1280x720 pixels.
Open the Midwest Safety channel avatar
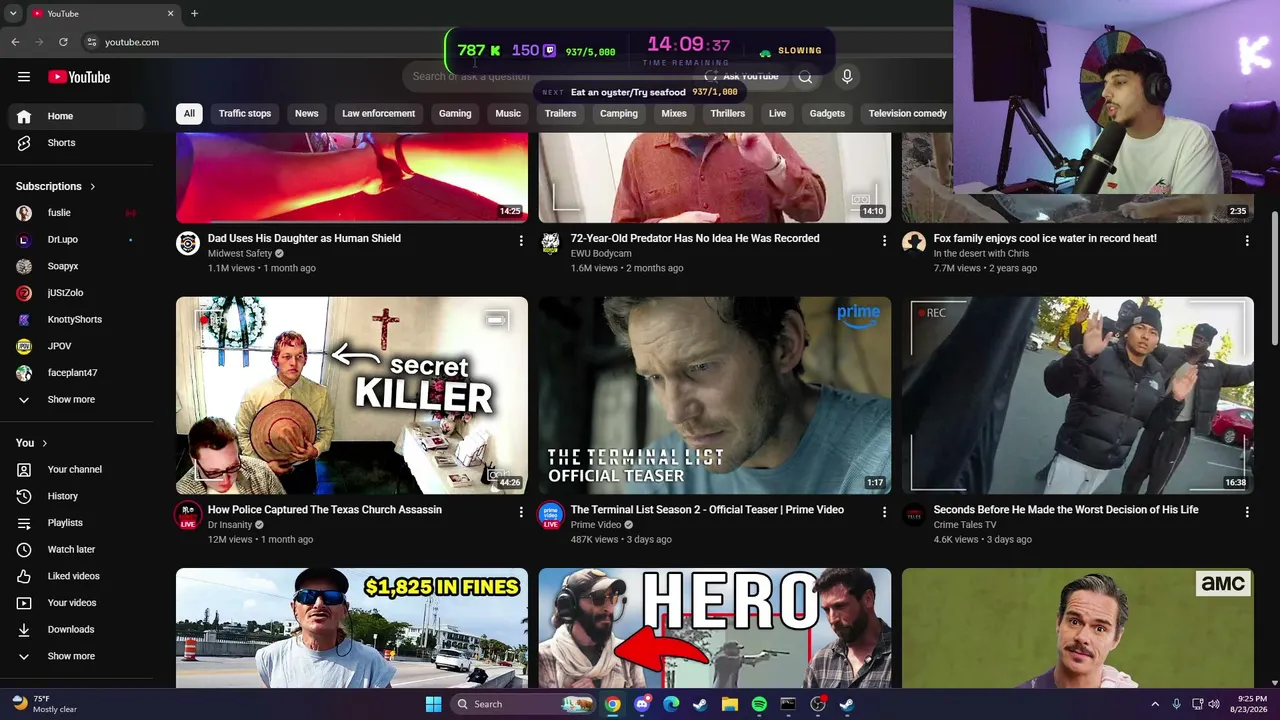188,243
